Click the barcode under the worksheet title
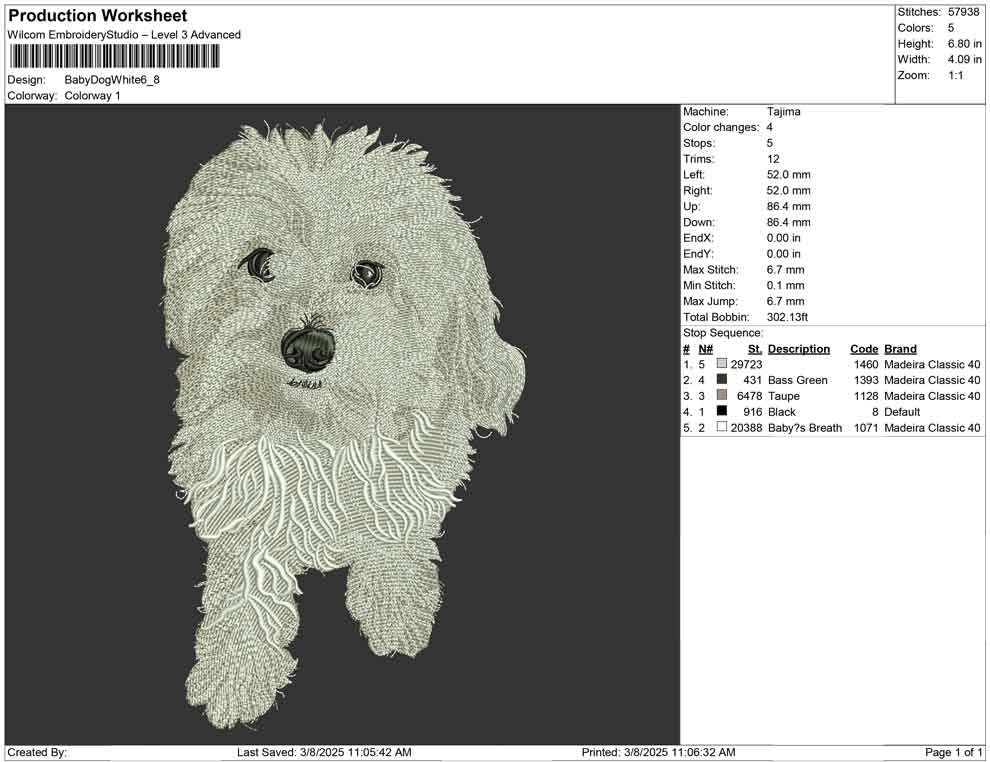 113,57
